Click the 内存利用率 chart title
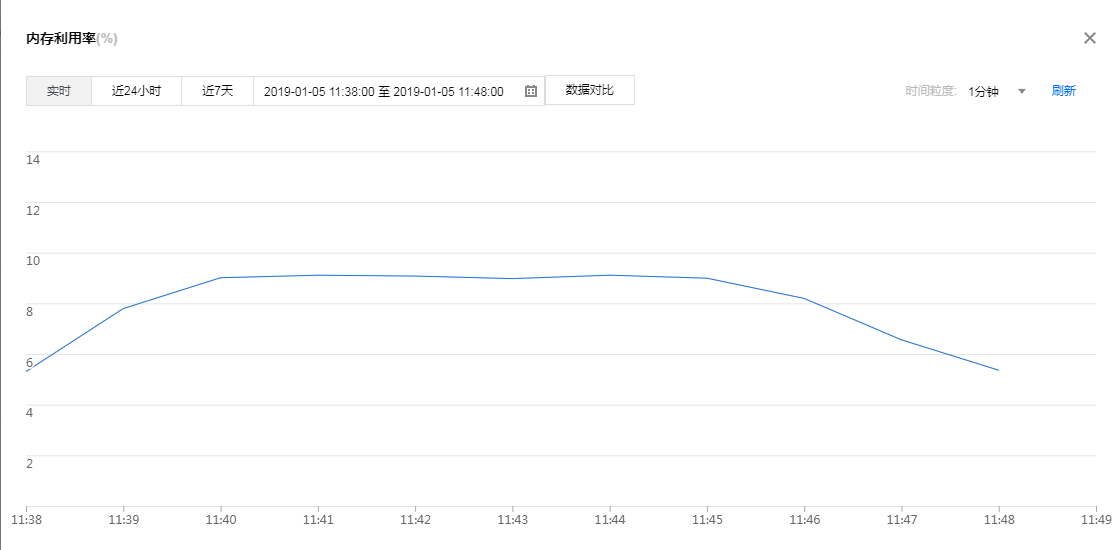 point(61,38)
